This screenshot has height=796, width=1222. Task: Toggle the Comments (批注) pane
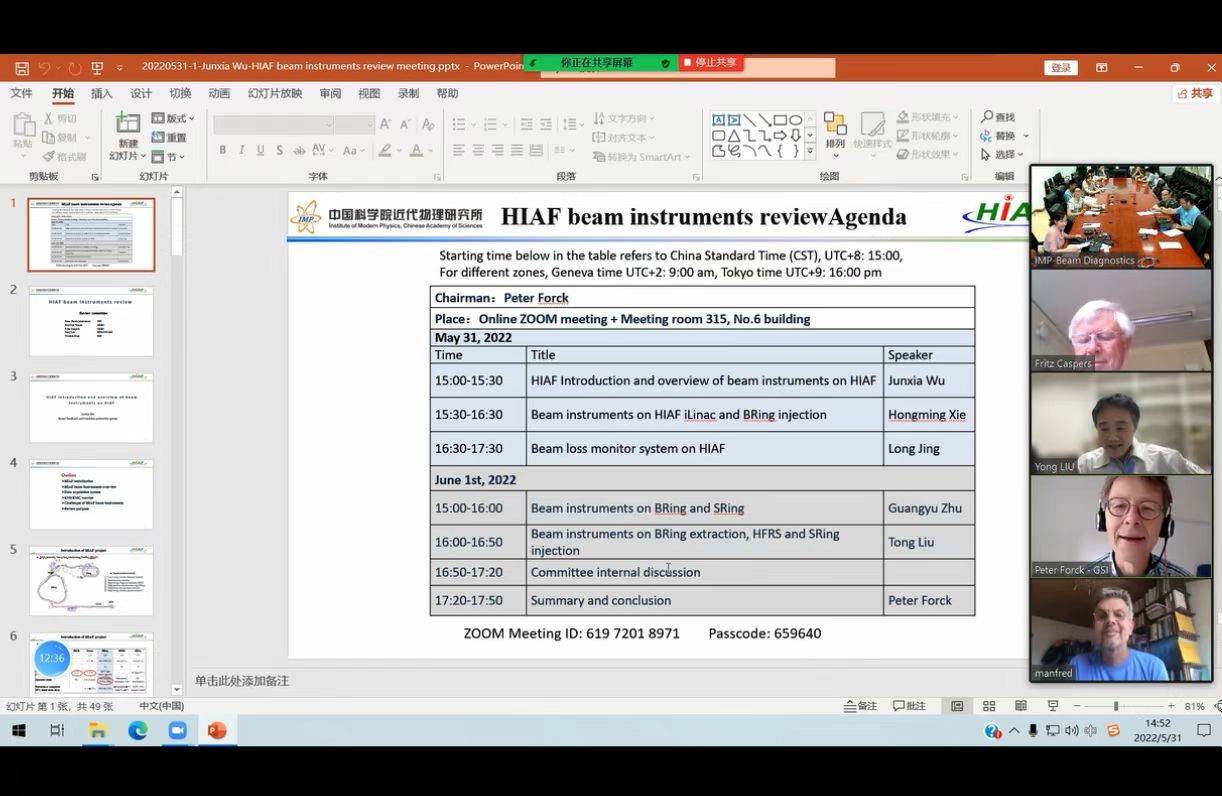(909, 706)
